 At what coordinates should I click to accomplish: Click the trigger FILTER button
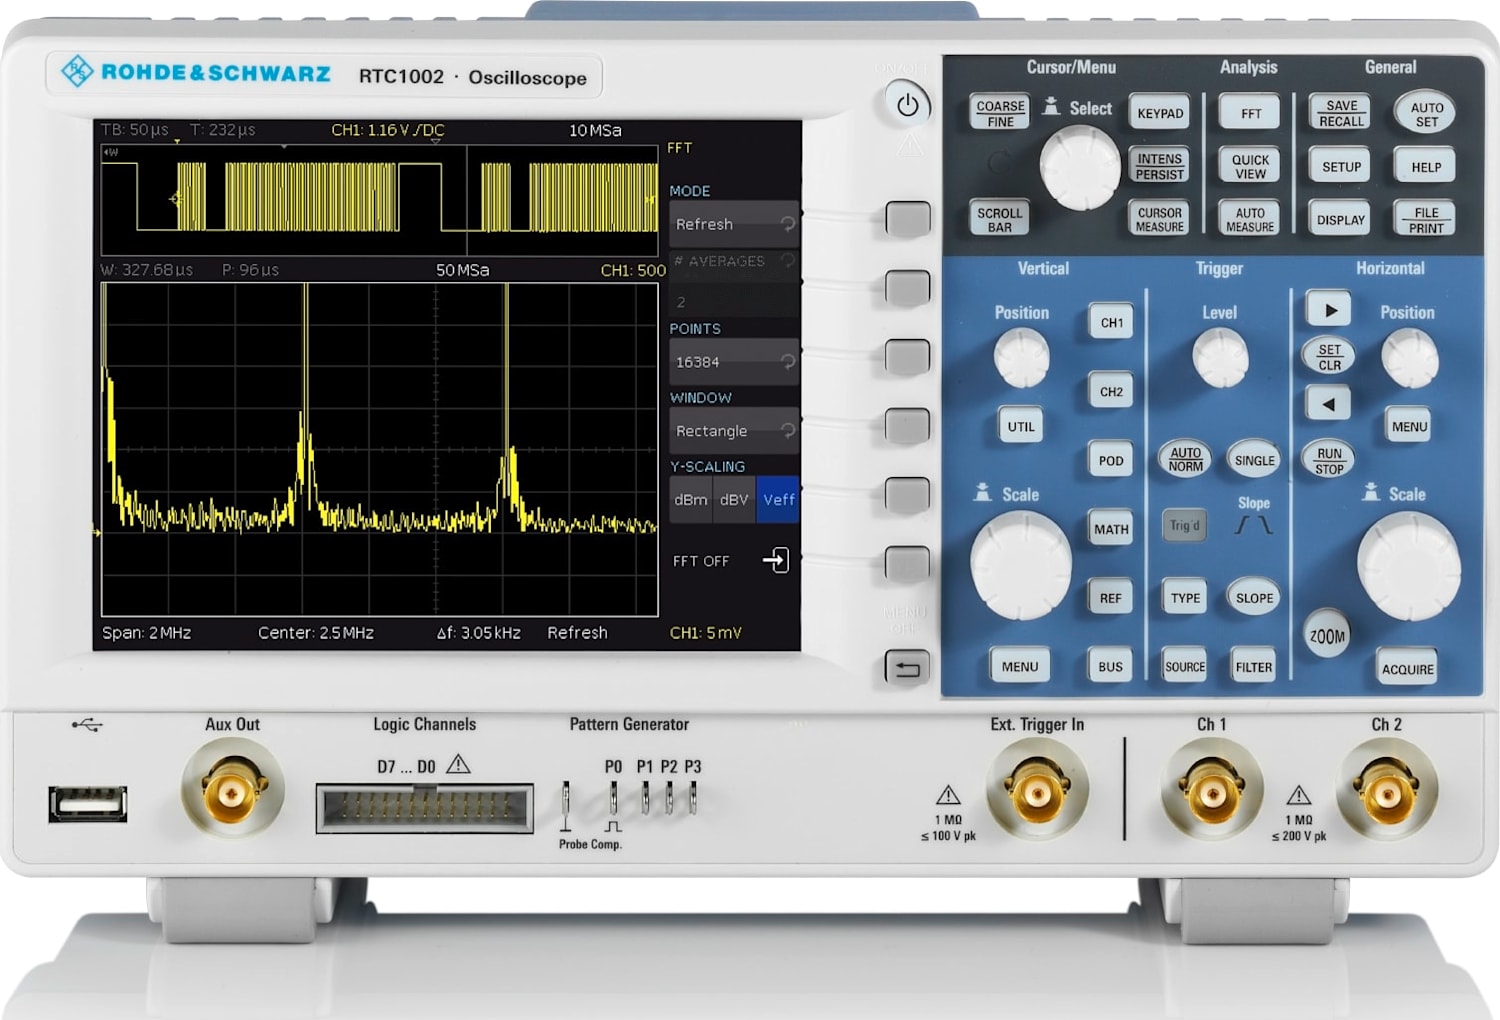[x=1254, y=666]
